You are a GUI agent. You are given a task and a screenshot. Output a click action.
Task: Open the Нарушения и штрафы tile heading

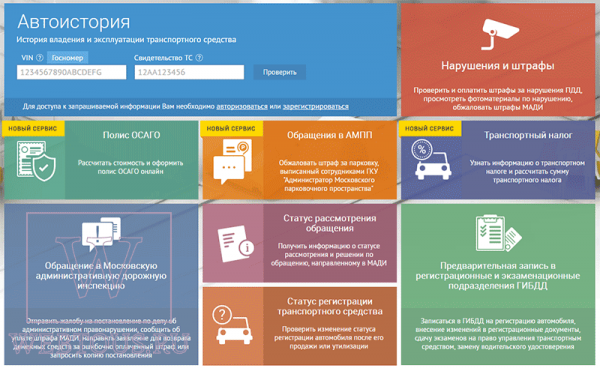pos(497,66)
